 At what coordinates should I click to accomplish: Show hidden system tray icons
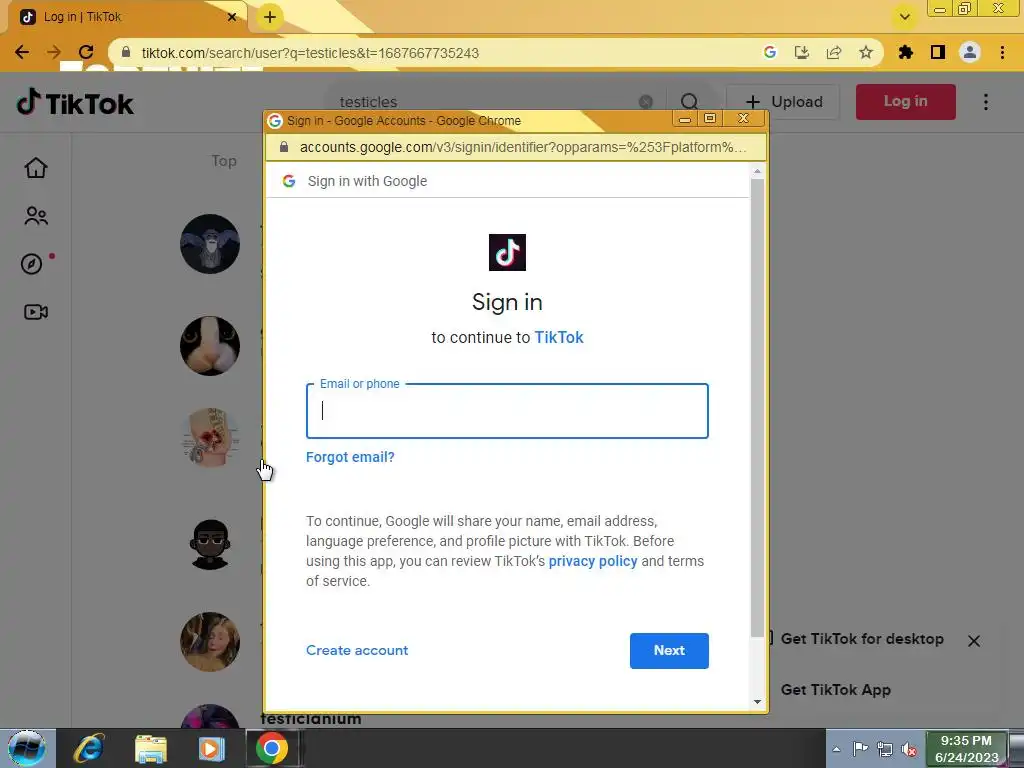pyautogui.click(x=836, y=748)
